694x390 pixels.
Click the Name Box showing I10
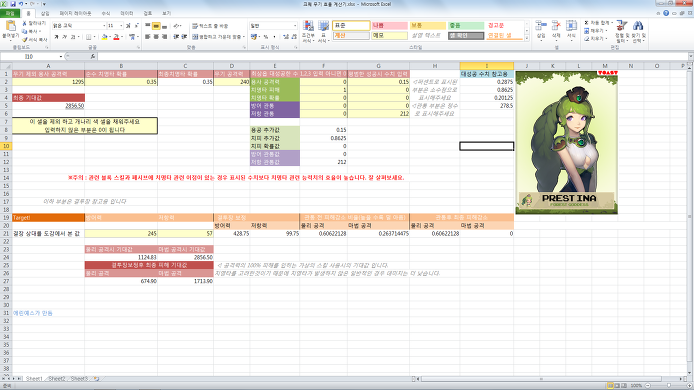click(29, 57)
